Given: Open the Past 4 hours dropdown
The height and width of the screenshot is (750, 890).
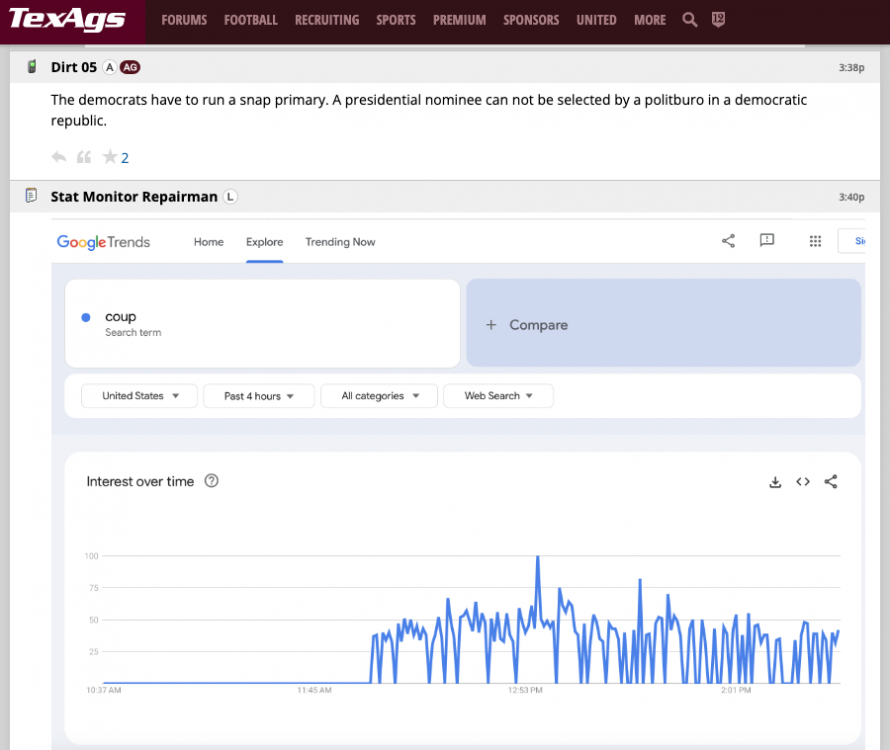Looking at the screenshot, I should pyautogui.click(x=259, y=396).
